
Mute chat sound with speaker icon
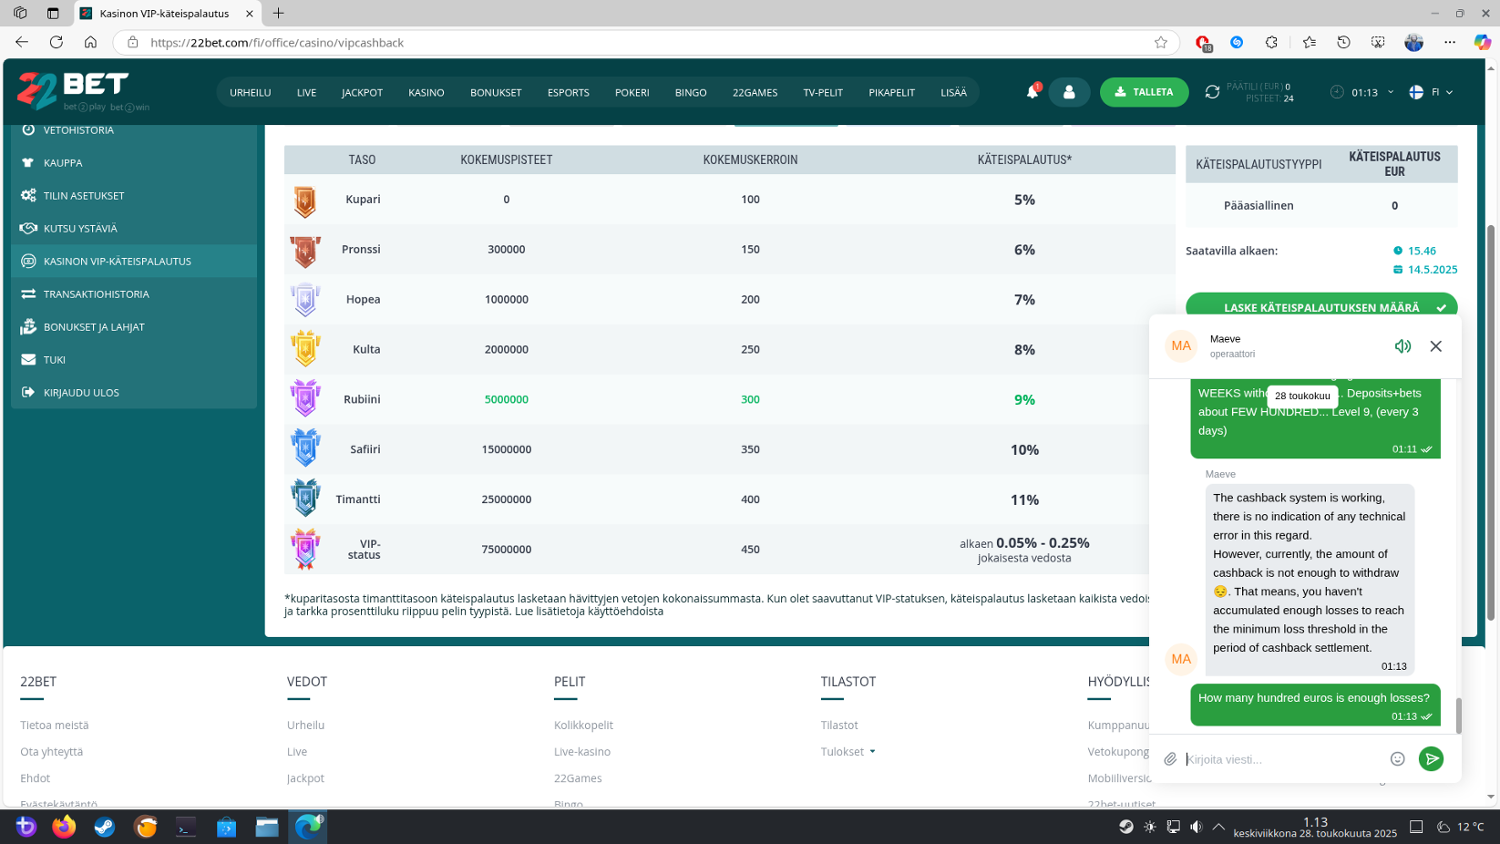pos(1402,346)
